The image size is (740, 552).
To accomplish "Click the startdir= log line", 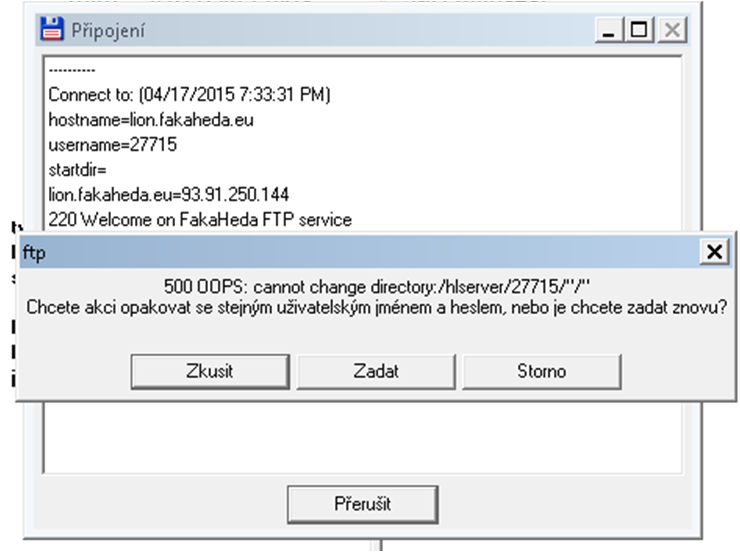I will 77,170.
